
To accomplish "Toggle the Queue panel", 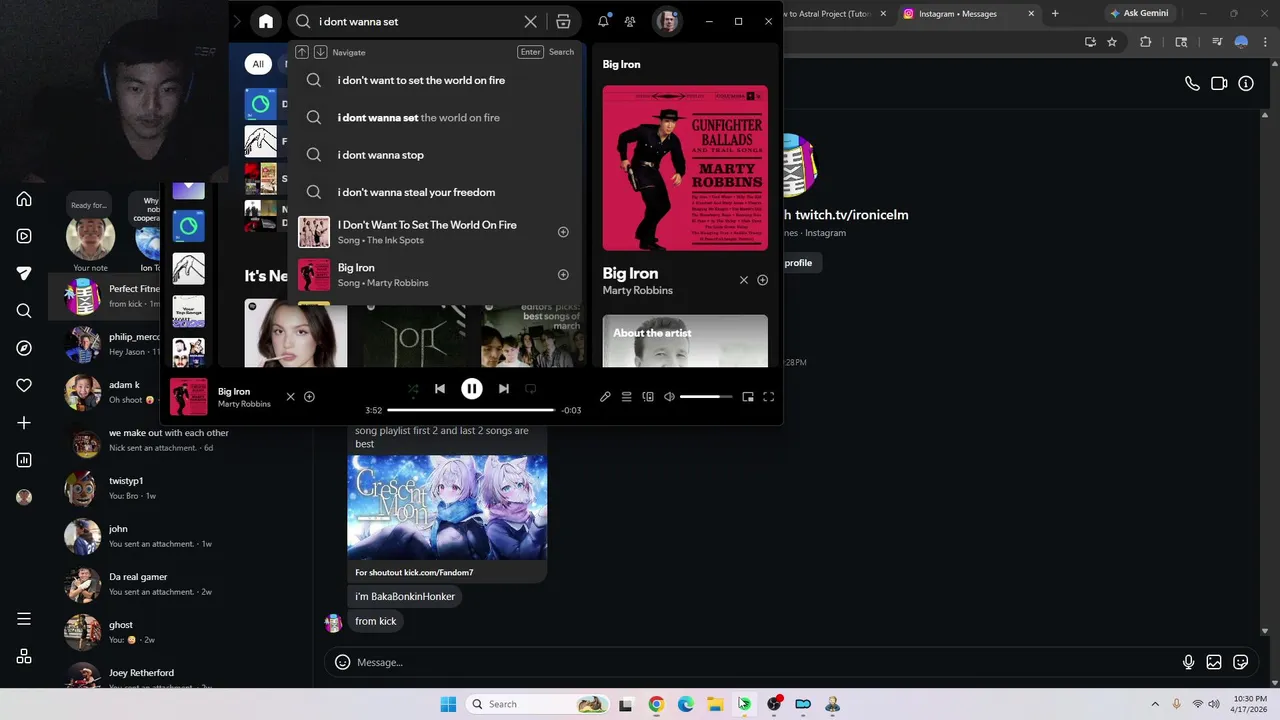I will (x=626, y=397).
